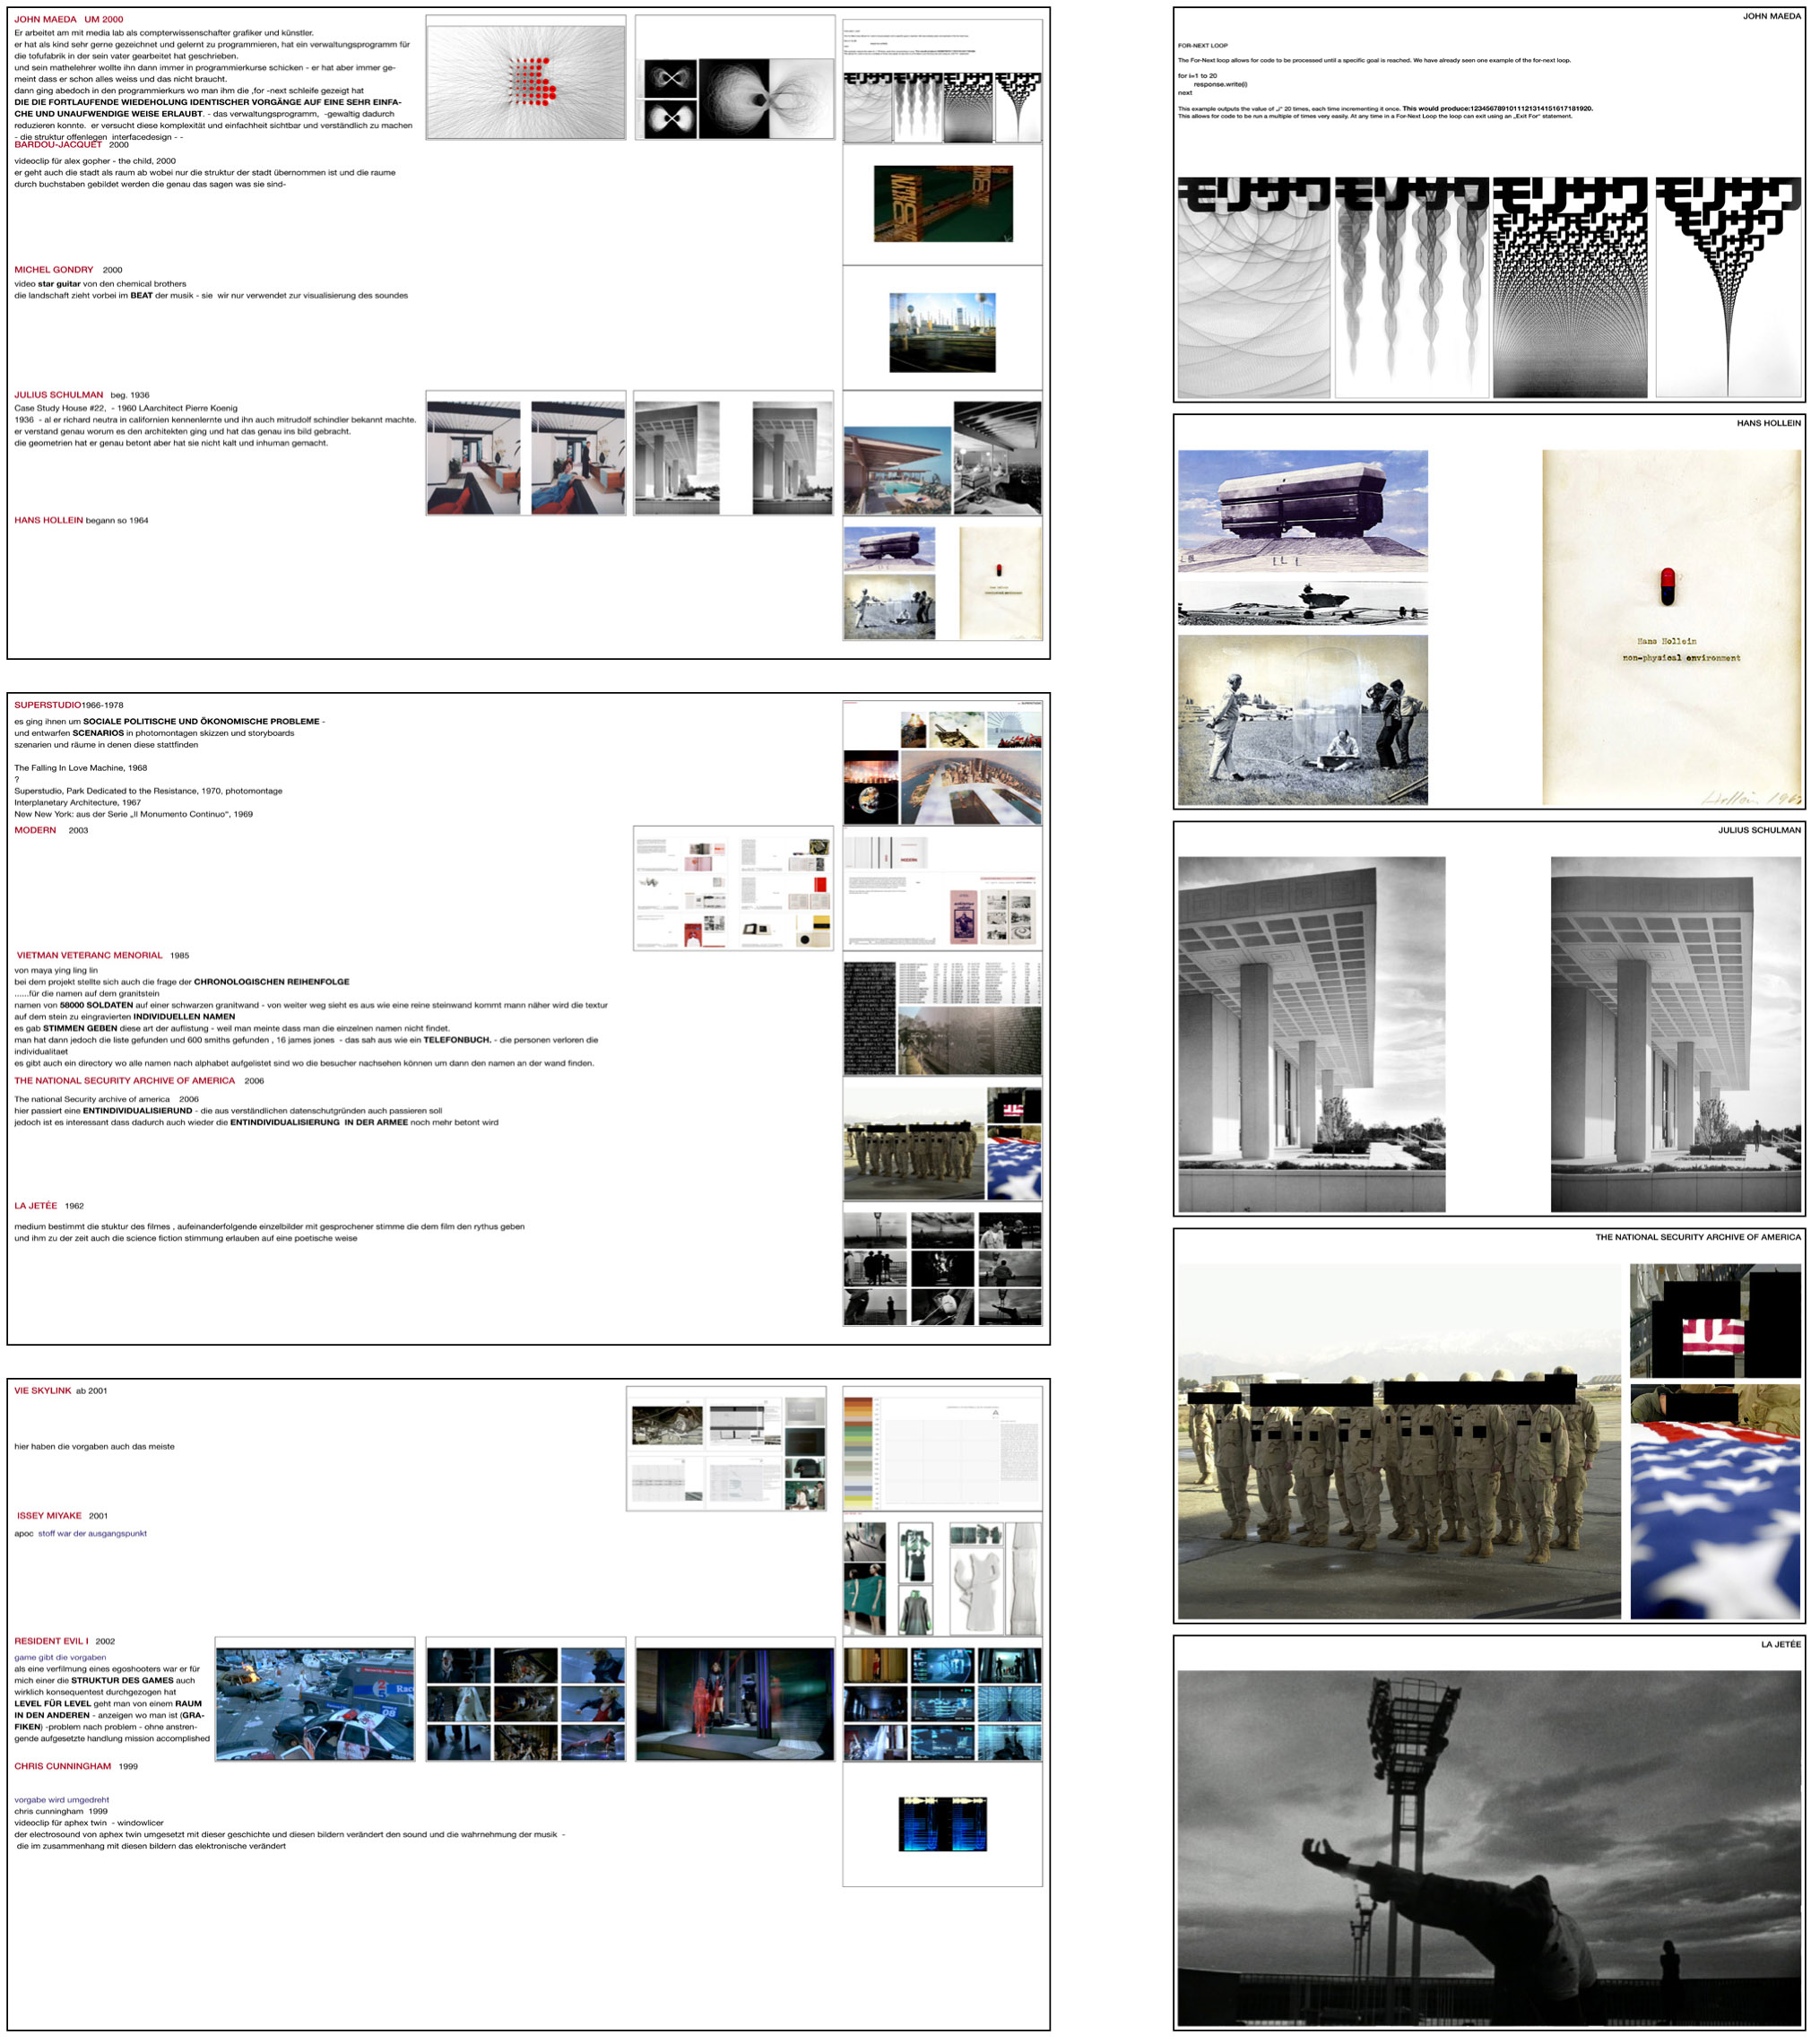The width and height of the screenshot is (1811, 2044).
Task: Select the red 'MODERN 2003' heading
Action: point(51,830)
